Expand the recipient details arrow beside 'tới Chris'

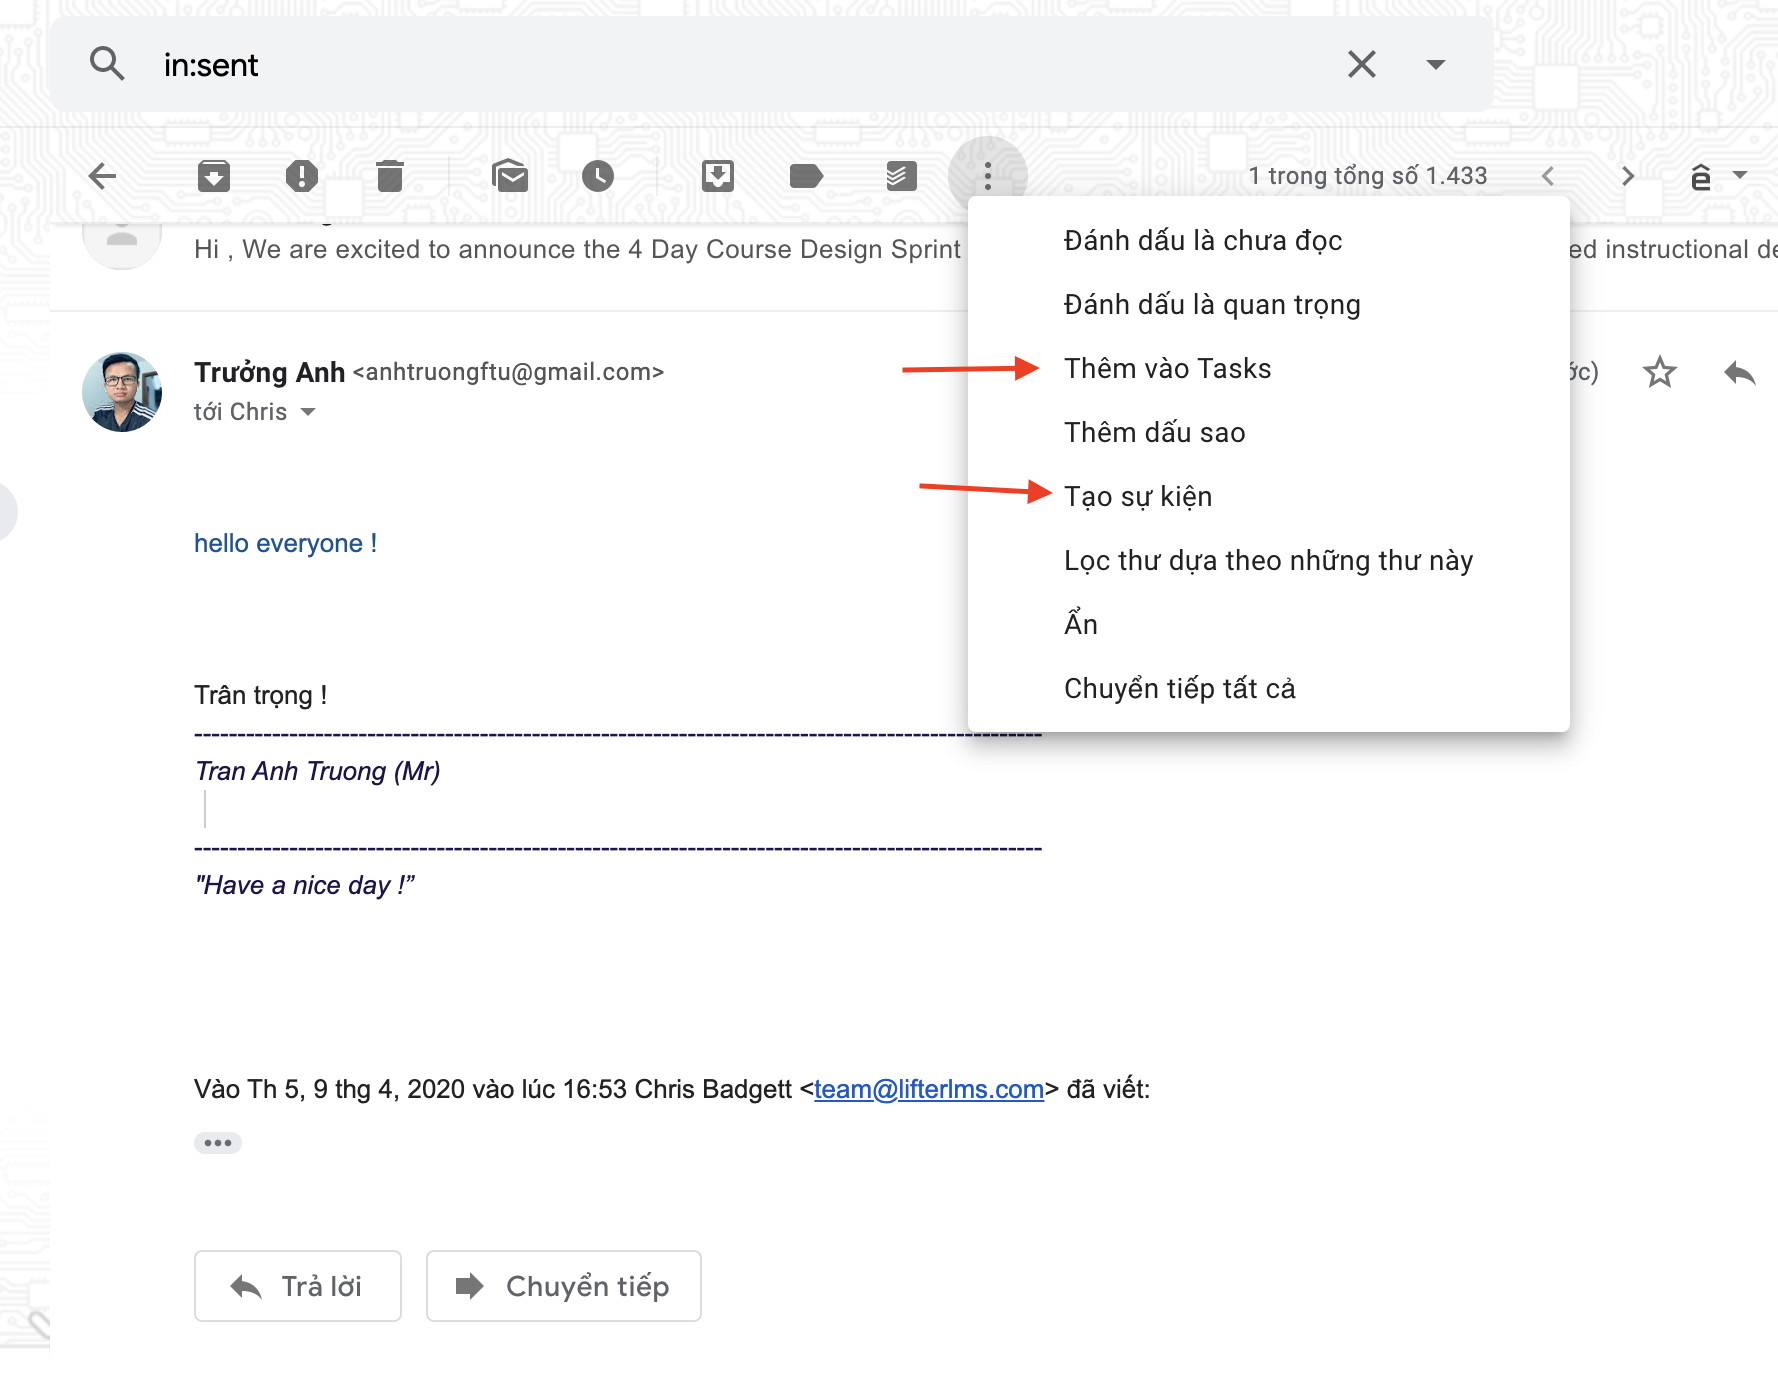tap(308, 412)
